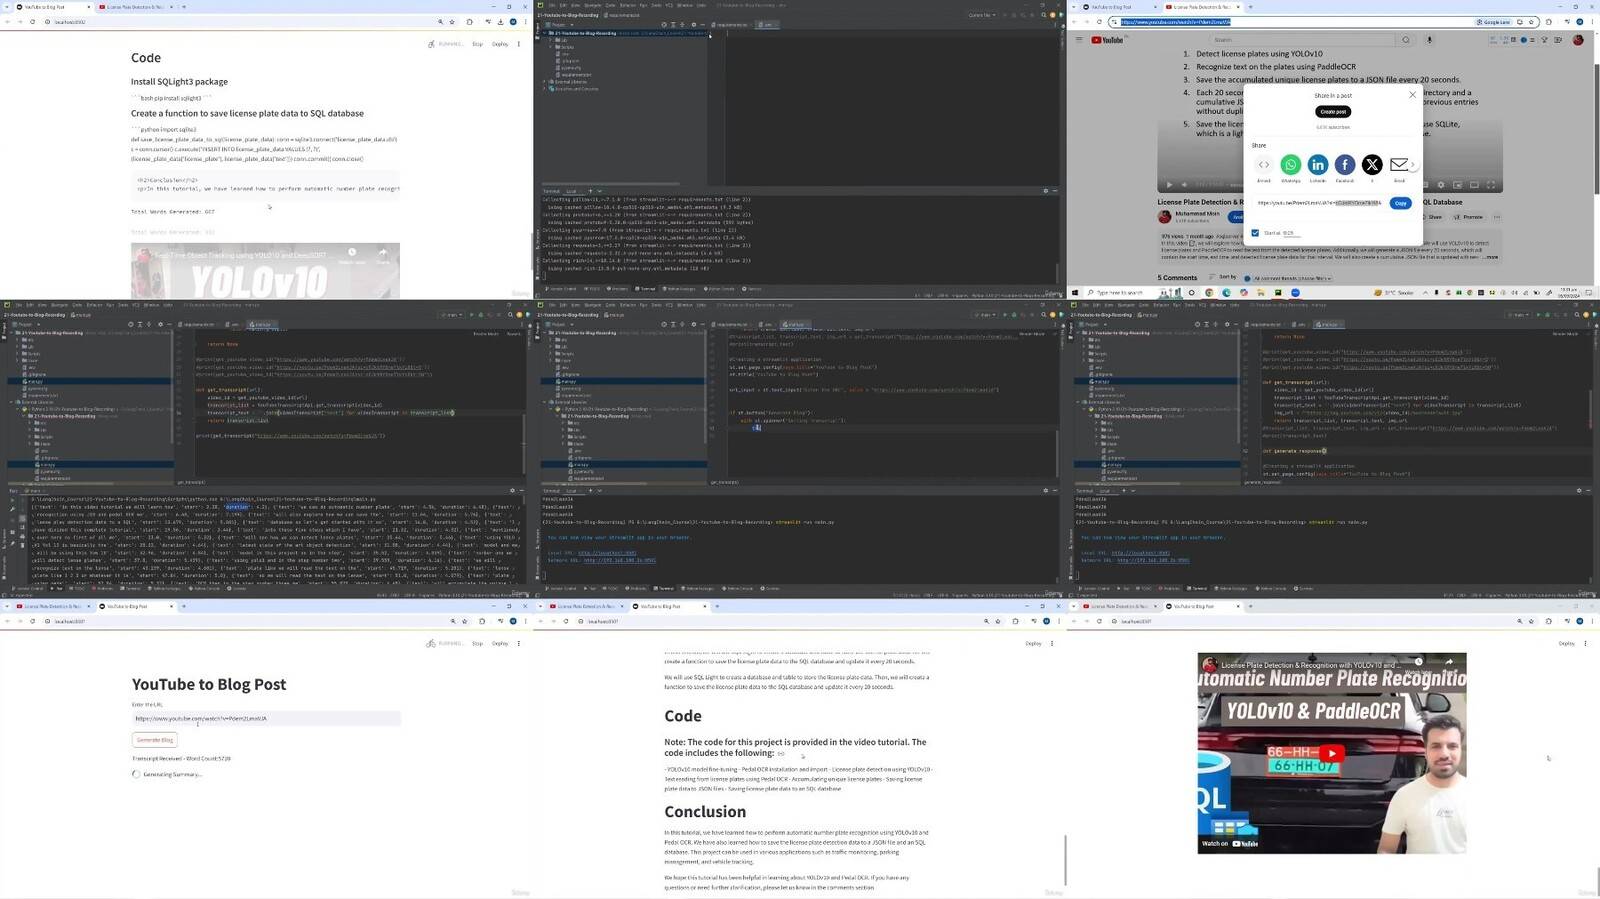Viewport: 1600px width, 899px height.
Task: Open the YouTube hamburger guide menu
Action: 1079,40
